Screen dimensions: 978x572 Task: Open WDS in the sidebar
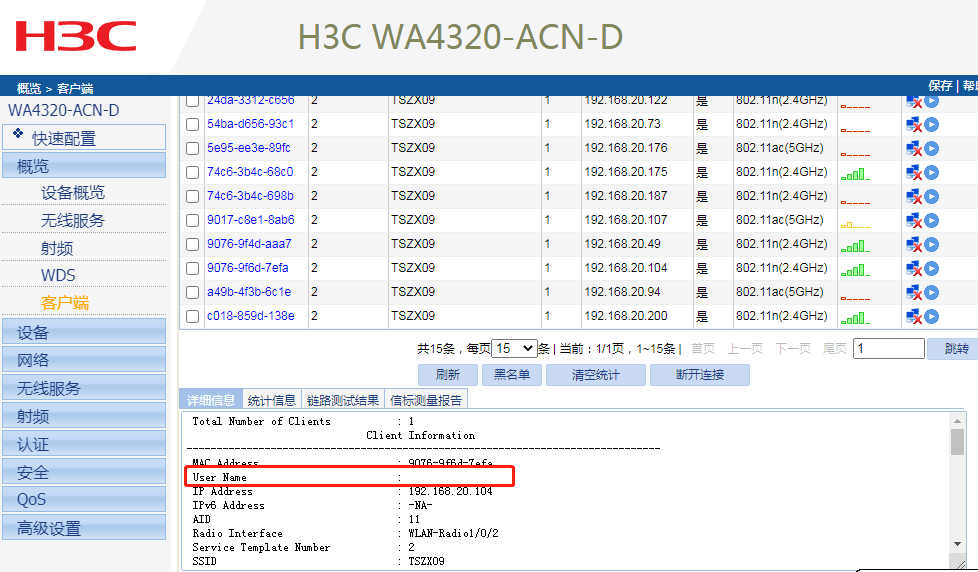click(58, 275)
